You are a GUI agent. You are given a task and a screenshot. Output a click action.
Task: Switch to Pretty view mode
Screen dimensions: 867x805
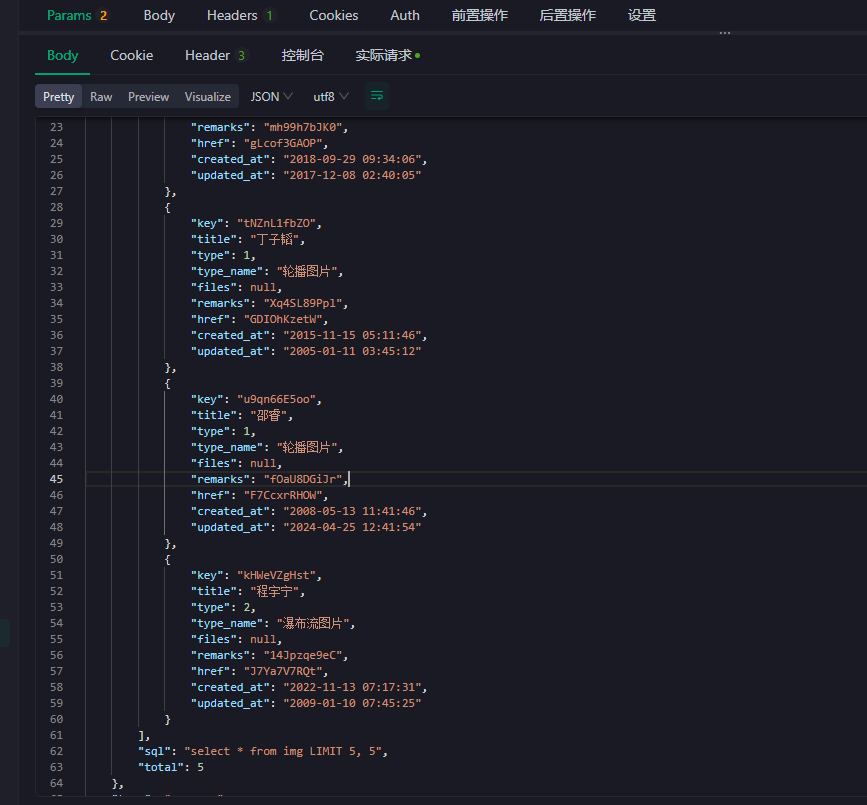(x=58, y=97)
